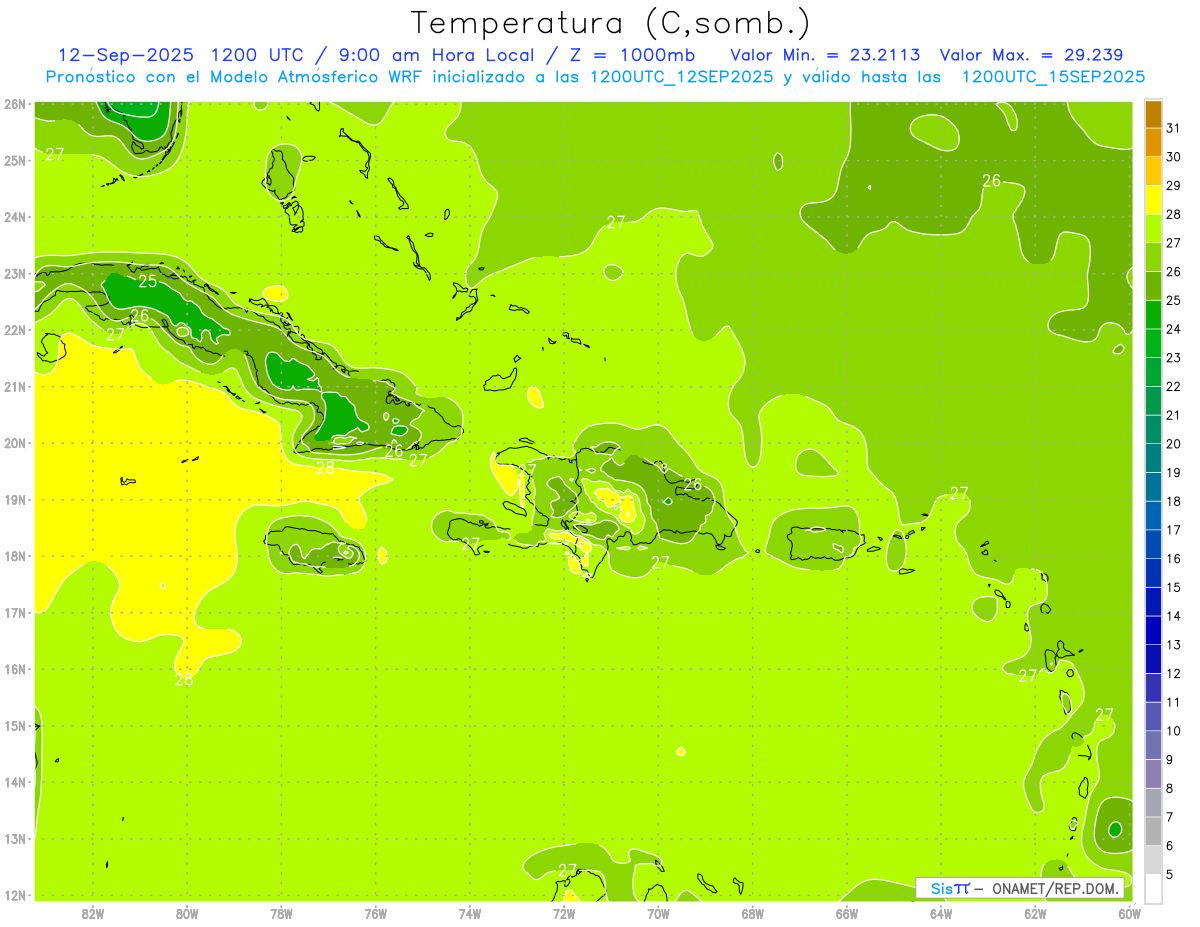Click the "26N" latitude axis label
Image resolution: width=1200 pixels, height=927 pixels.
click(14, 104)
